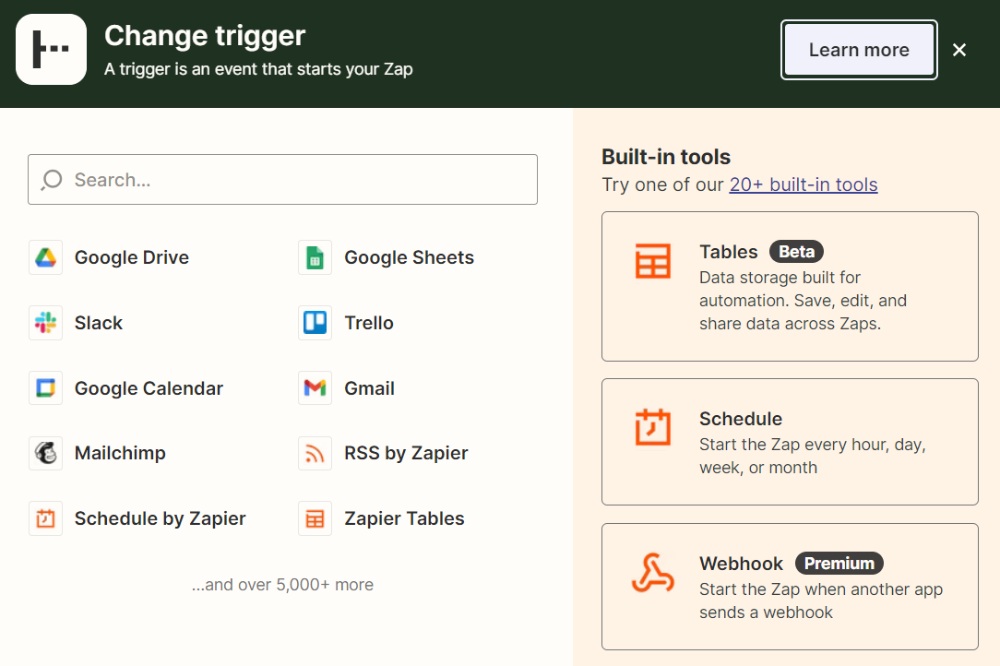
Task: Click the Google Calendar icon
Action: point(45,388)
